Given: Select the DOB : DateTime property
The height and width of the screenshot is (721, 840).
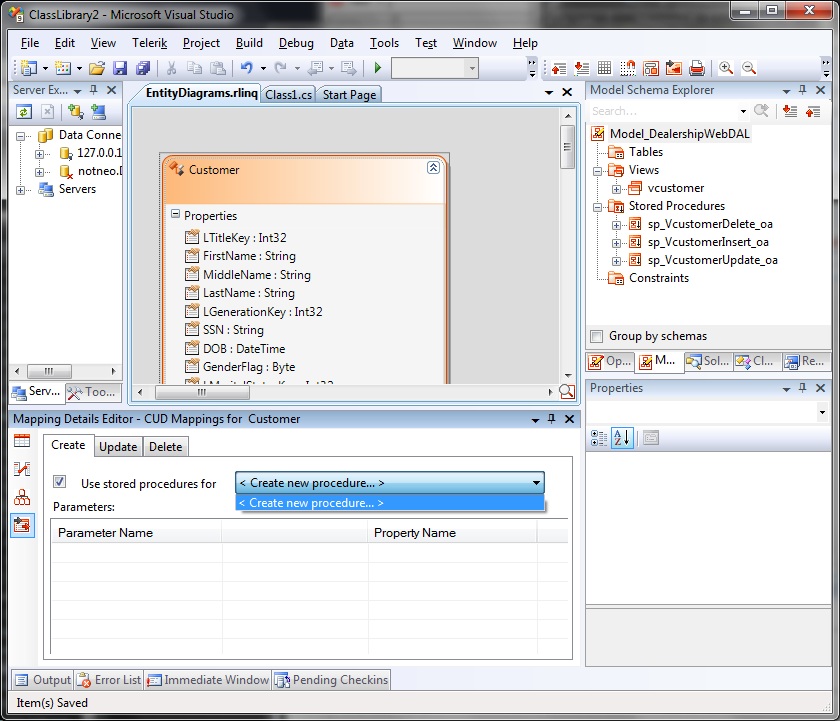Looking at the screenshot, I should click(244, 349).
